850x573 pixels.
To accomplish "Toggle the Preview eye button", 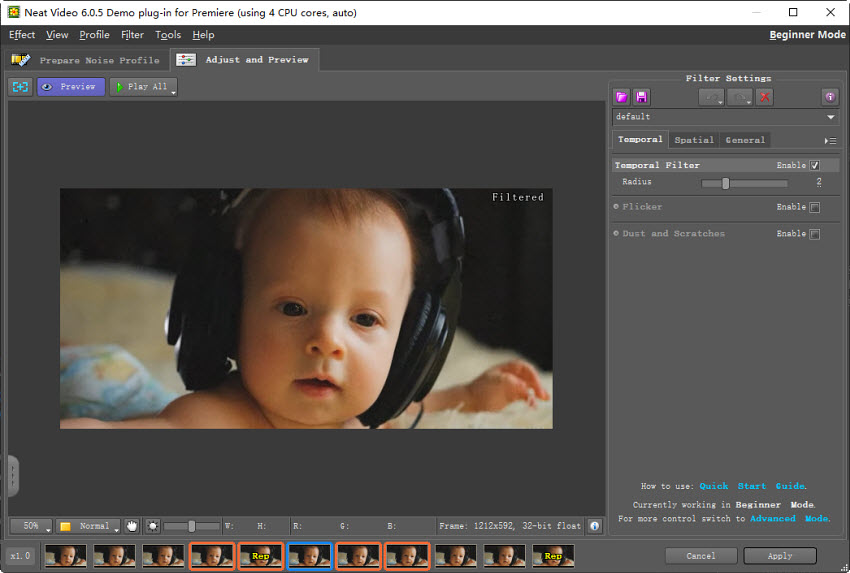I will 71,87.
